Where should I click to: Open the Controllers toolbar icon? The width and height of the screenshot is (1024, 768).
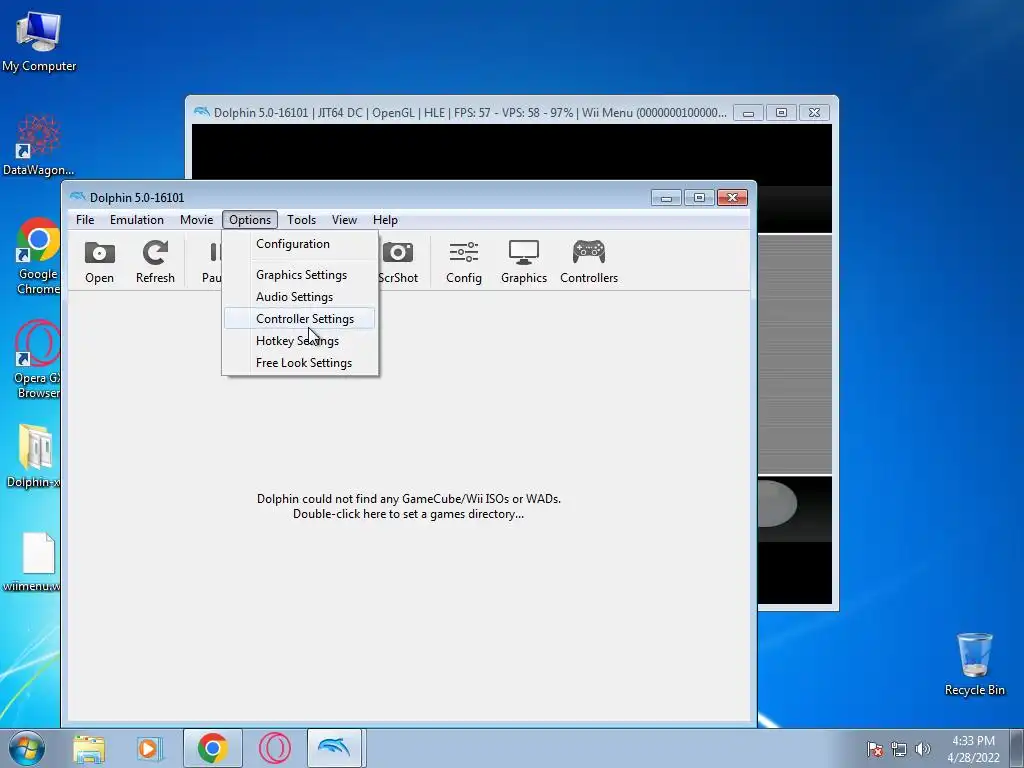tap(588, 261)
